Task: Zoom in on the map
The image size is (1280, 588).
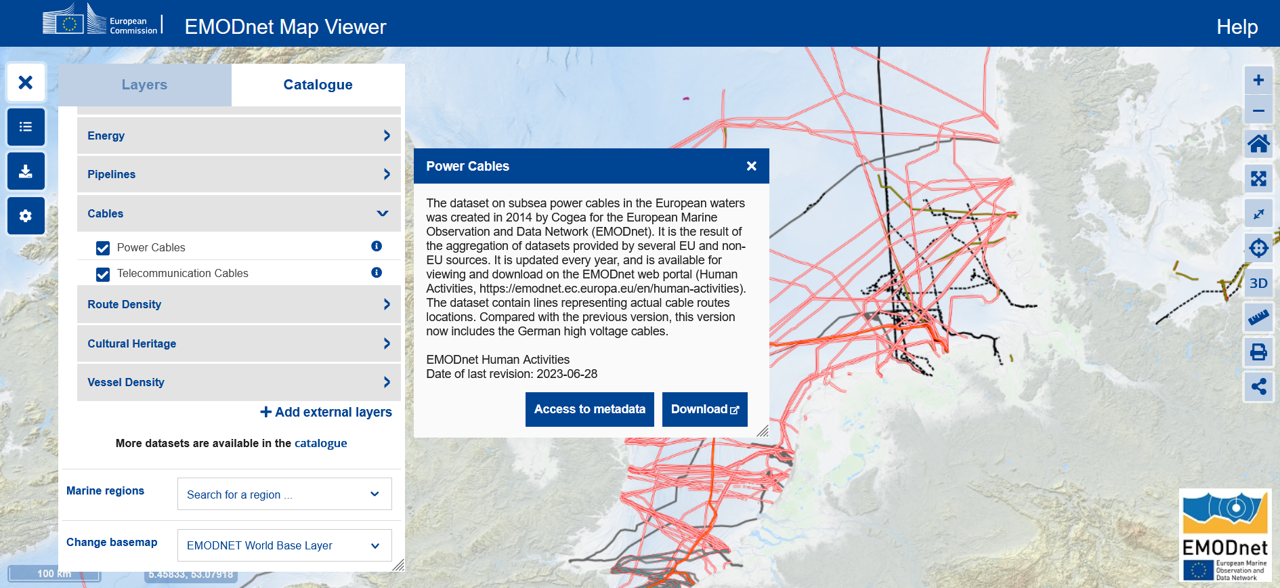Action: [x=1258, y=80]
